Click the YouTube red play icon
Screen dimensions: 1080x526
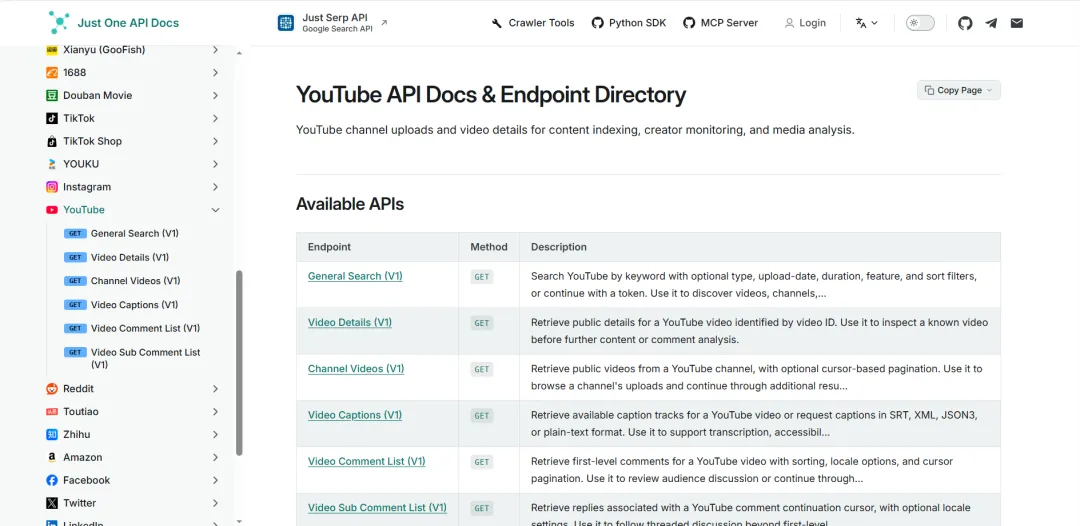point(52,209)
